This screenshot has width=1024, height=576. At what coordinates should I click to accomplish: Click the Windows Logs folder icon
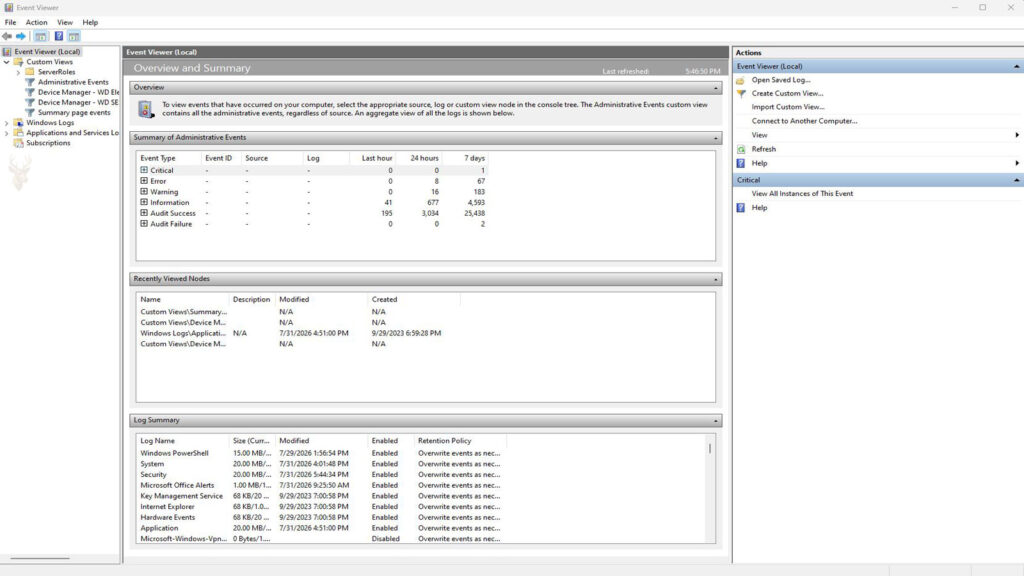click(x=18, y=123)
